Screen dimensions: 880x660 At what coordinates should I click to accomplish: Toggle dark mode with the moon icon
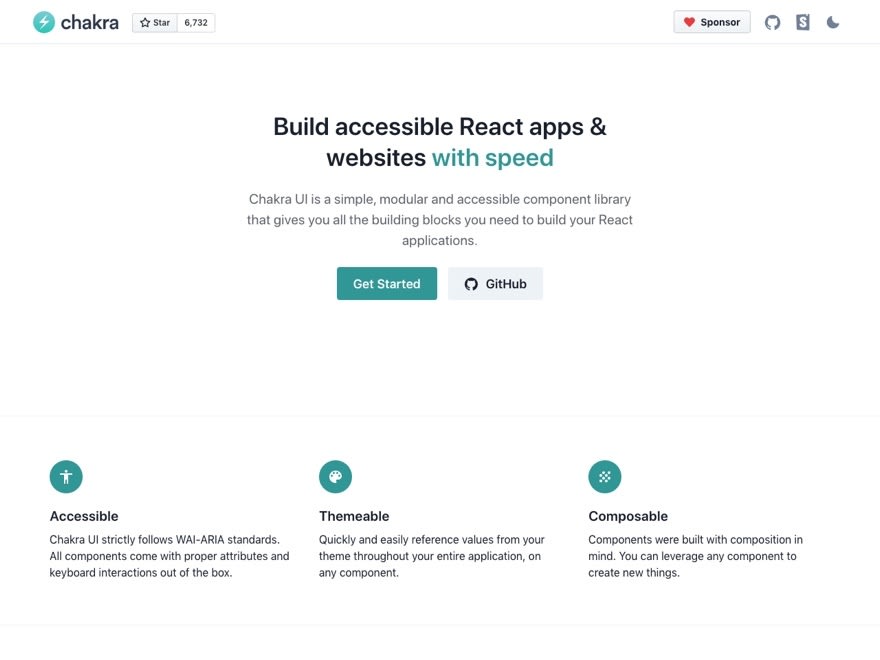832,22
